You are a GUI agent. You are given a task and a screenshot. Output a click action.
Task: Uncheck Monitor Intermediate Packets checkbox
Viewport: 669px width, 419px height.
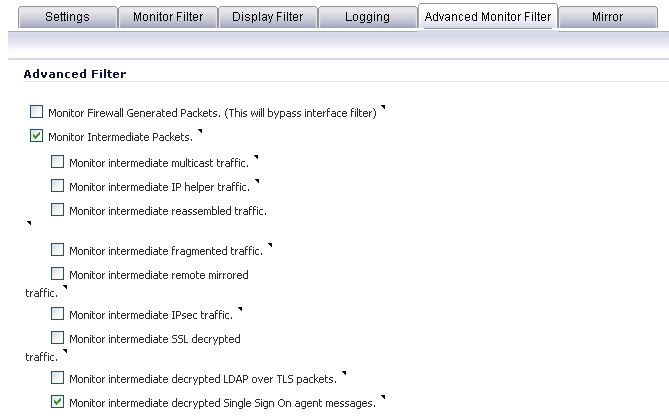[x=37, y=136]
